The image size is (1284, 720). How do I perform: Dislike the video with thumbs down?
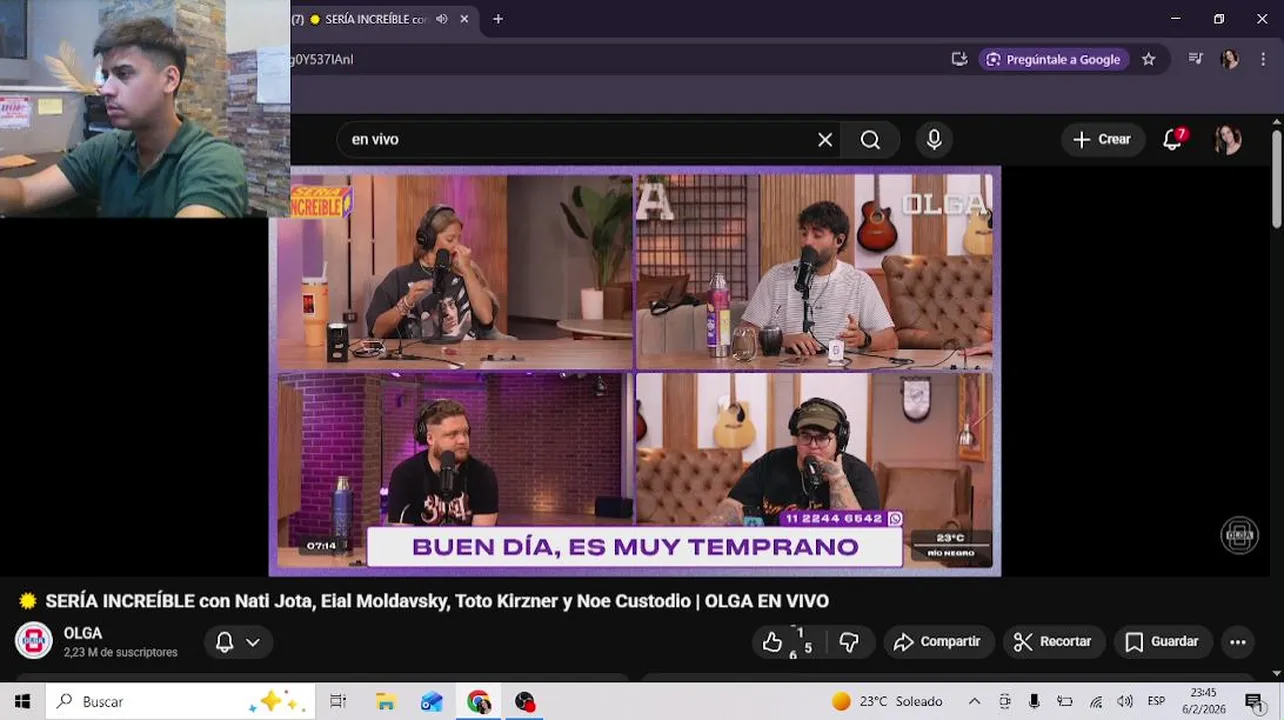coord(850,642)
